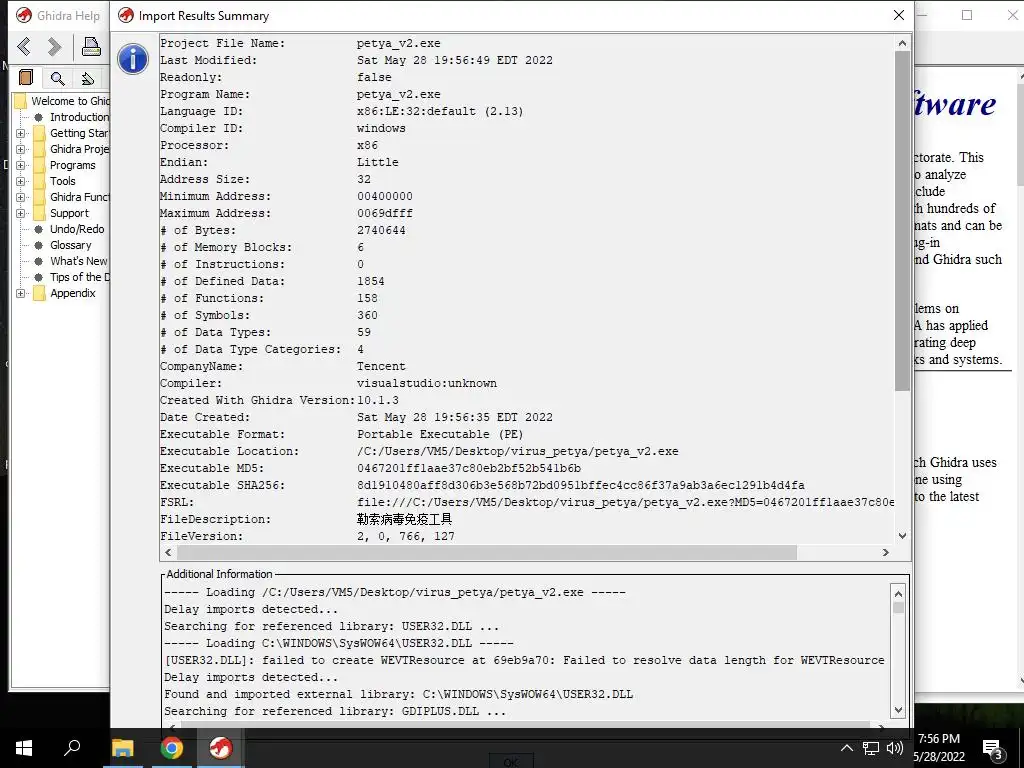Click the '# of Functions' value 158
The width and height of the screenshot is (1024, 768).
[x=367, y=298]
